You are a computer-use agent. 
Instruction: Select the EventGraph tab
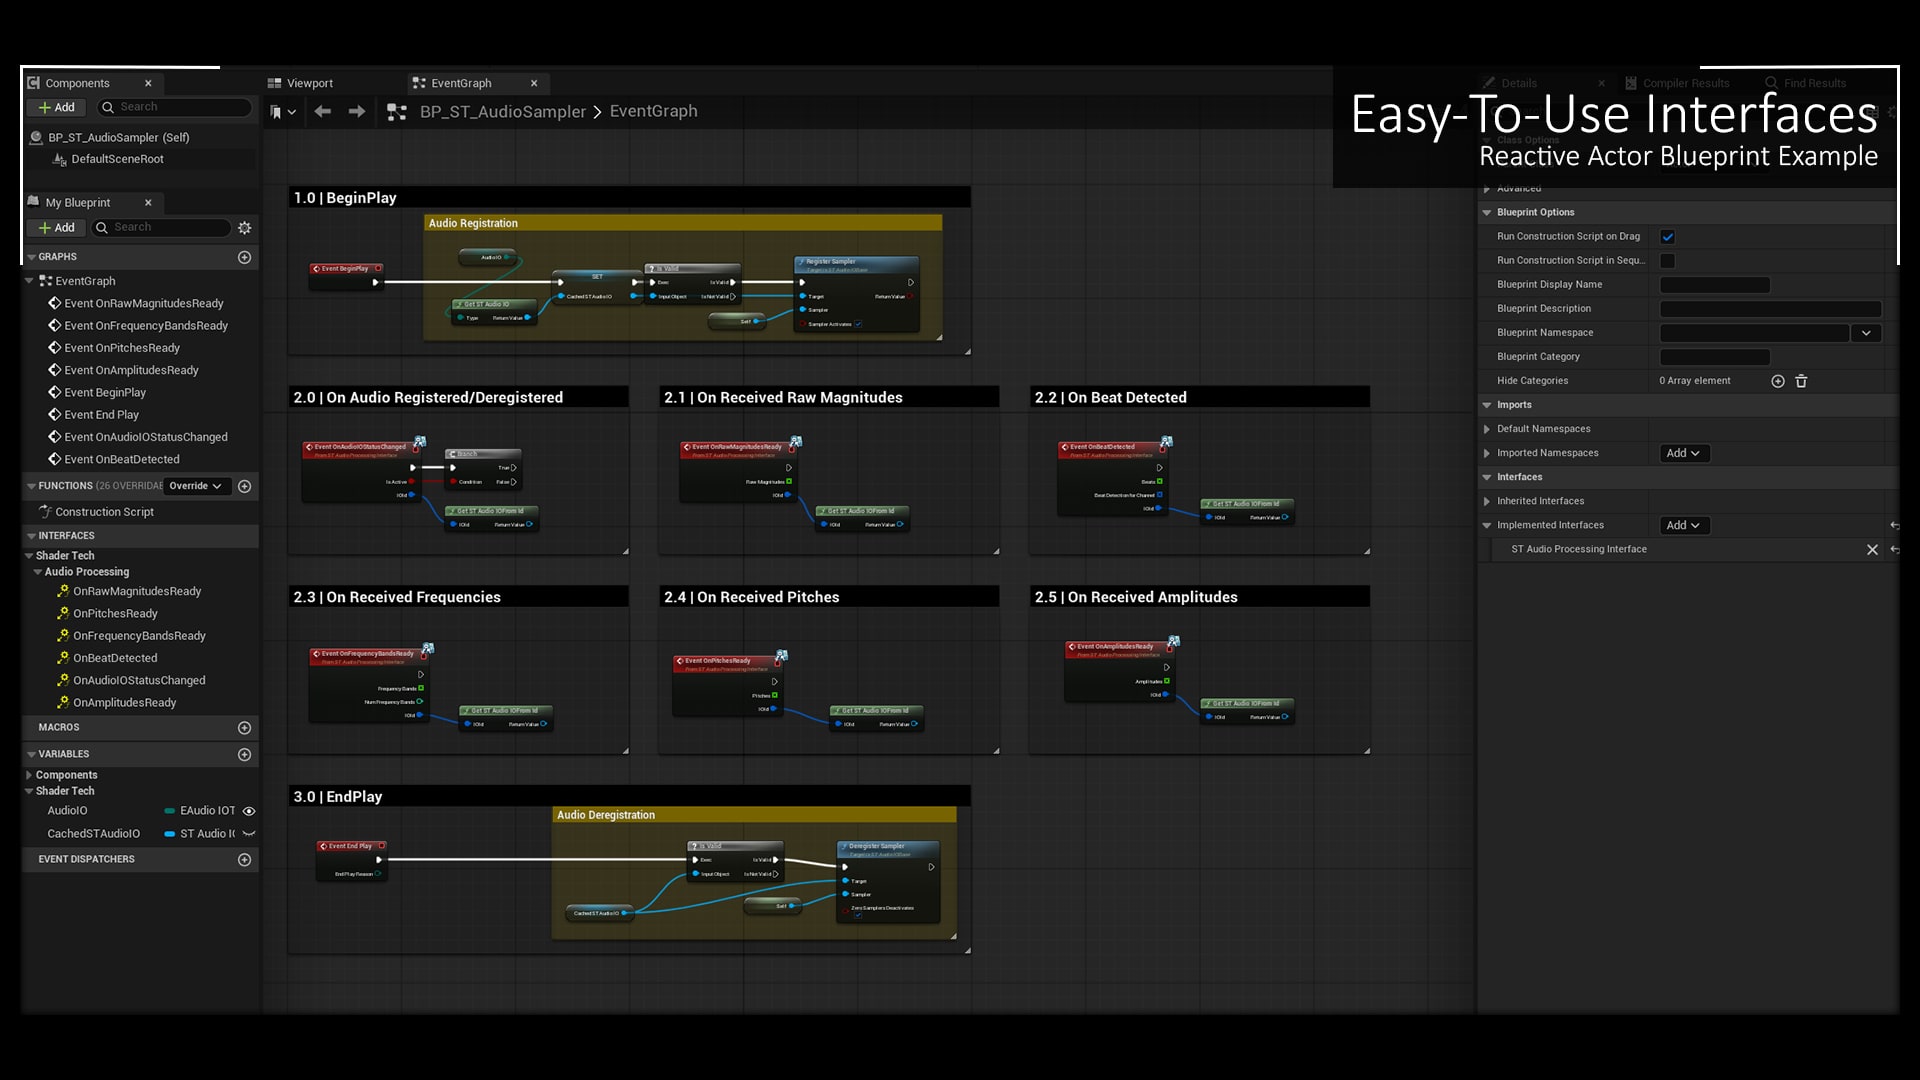click(461, 83)
